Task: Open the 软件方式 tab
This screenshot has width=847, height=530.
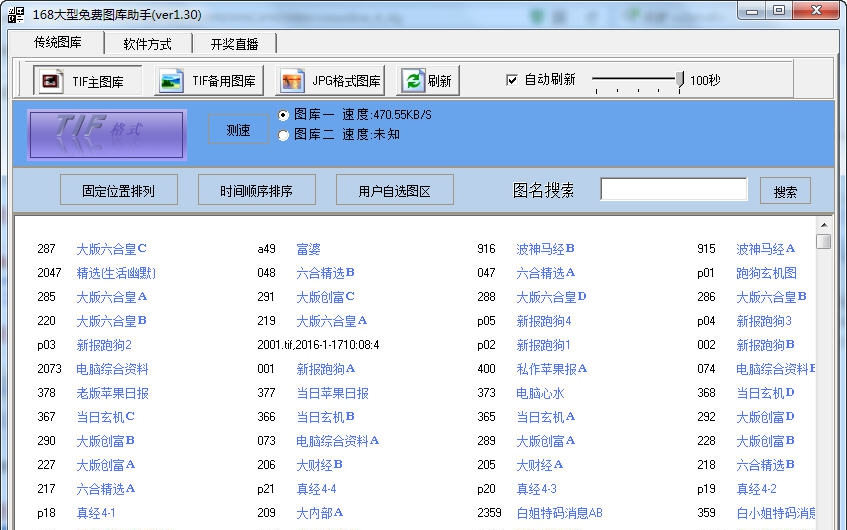Action: coord(147,44)
